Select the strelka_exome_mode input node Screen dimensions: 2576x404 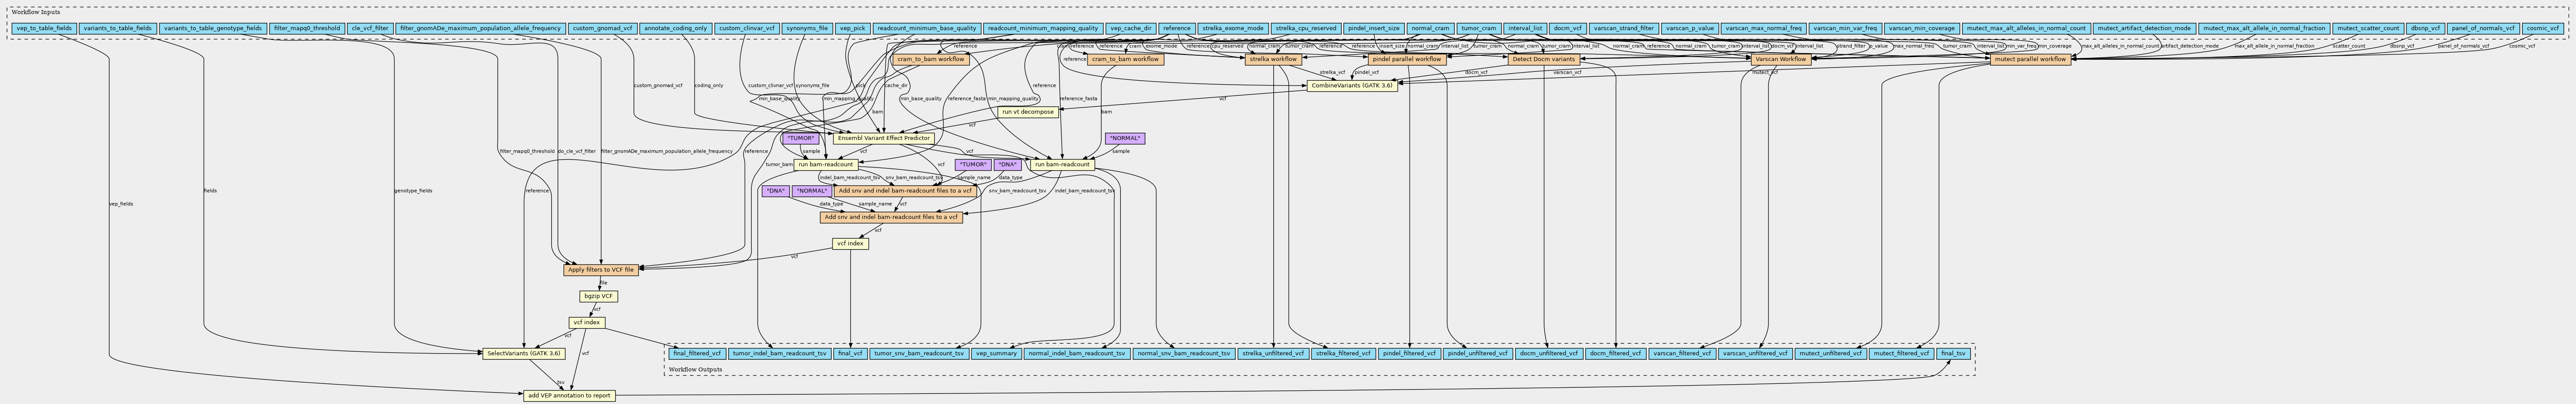(x=1233, y=29)
